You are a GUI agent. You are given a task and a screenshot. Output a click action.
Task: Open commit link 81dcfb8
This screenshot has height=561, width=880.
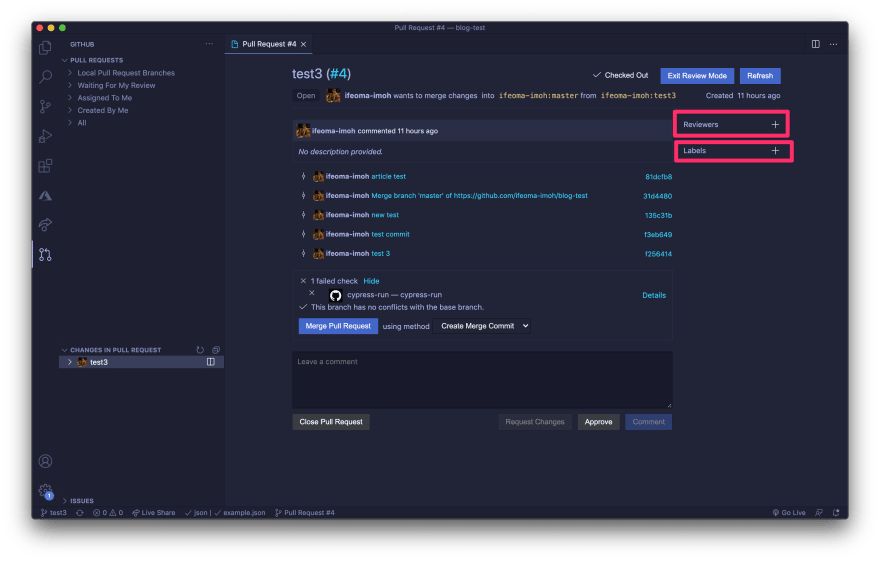[x=658, y=176]
